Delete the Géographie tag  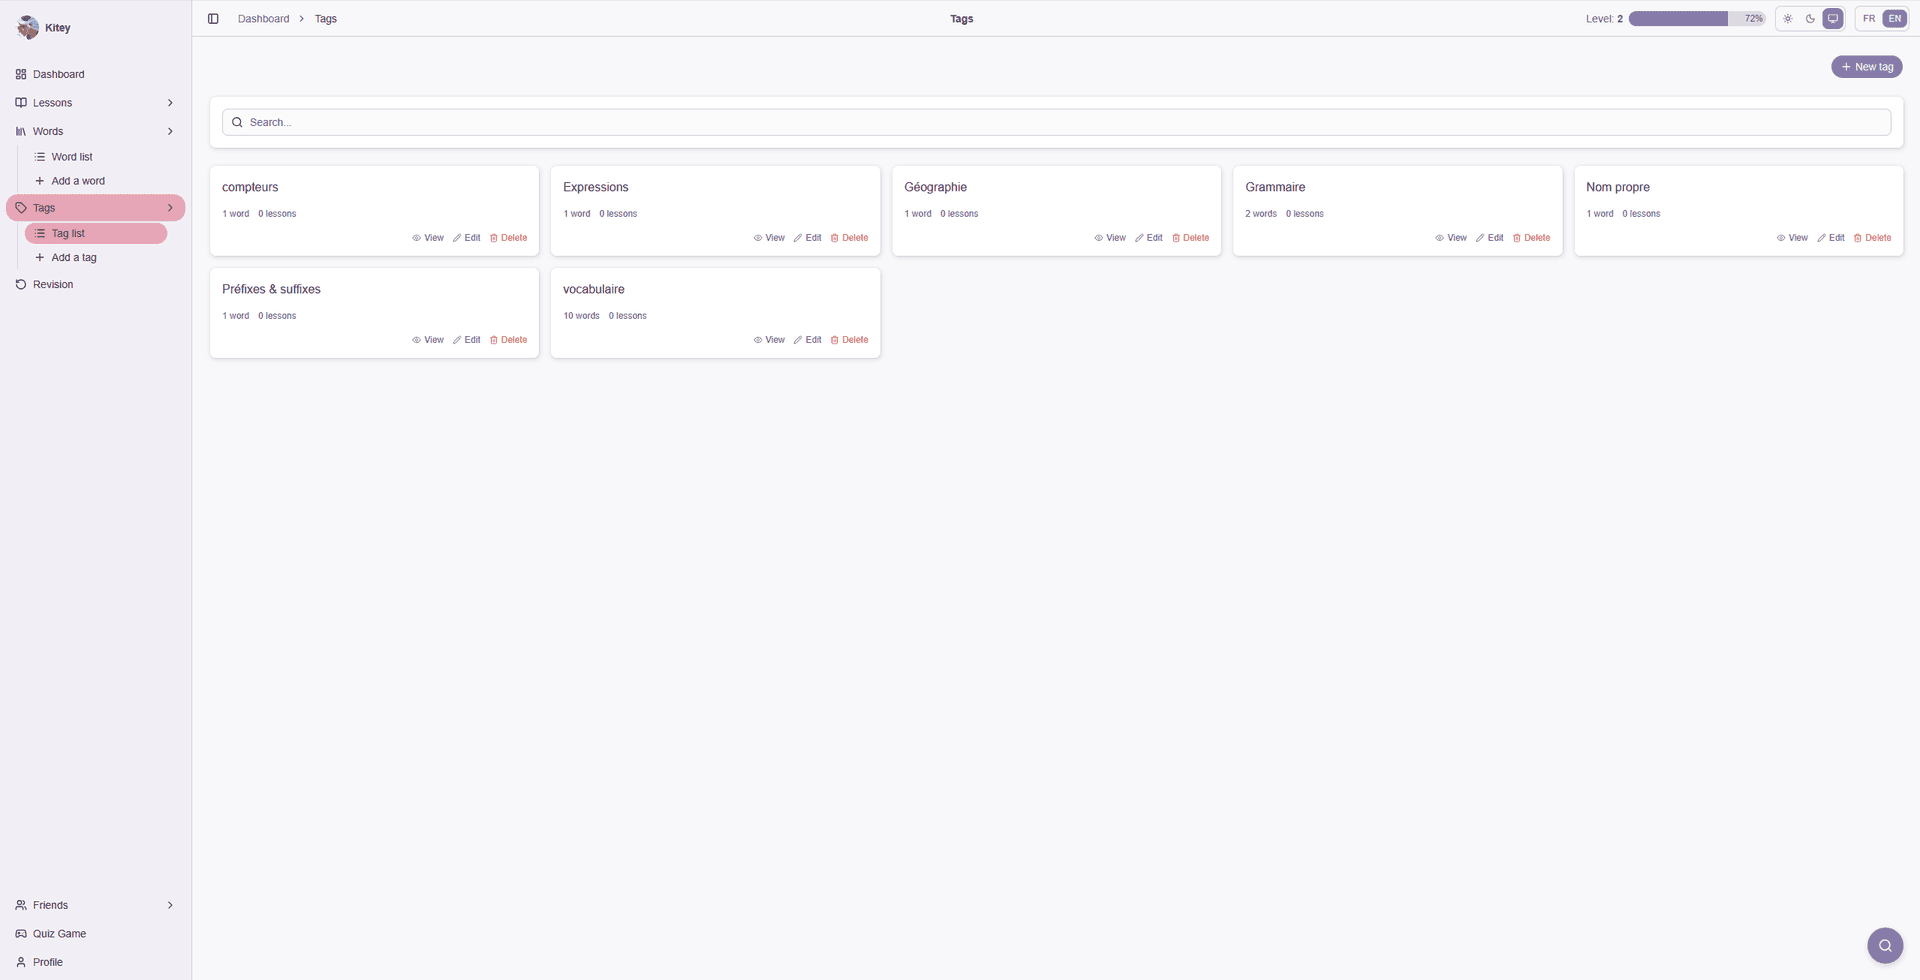(x=1190, y=238)
